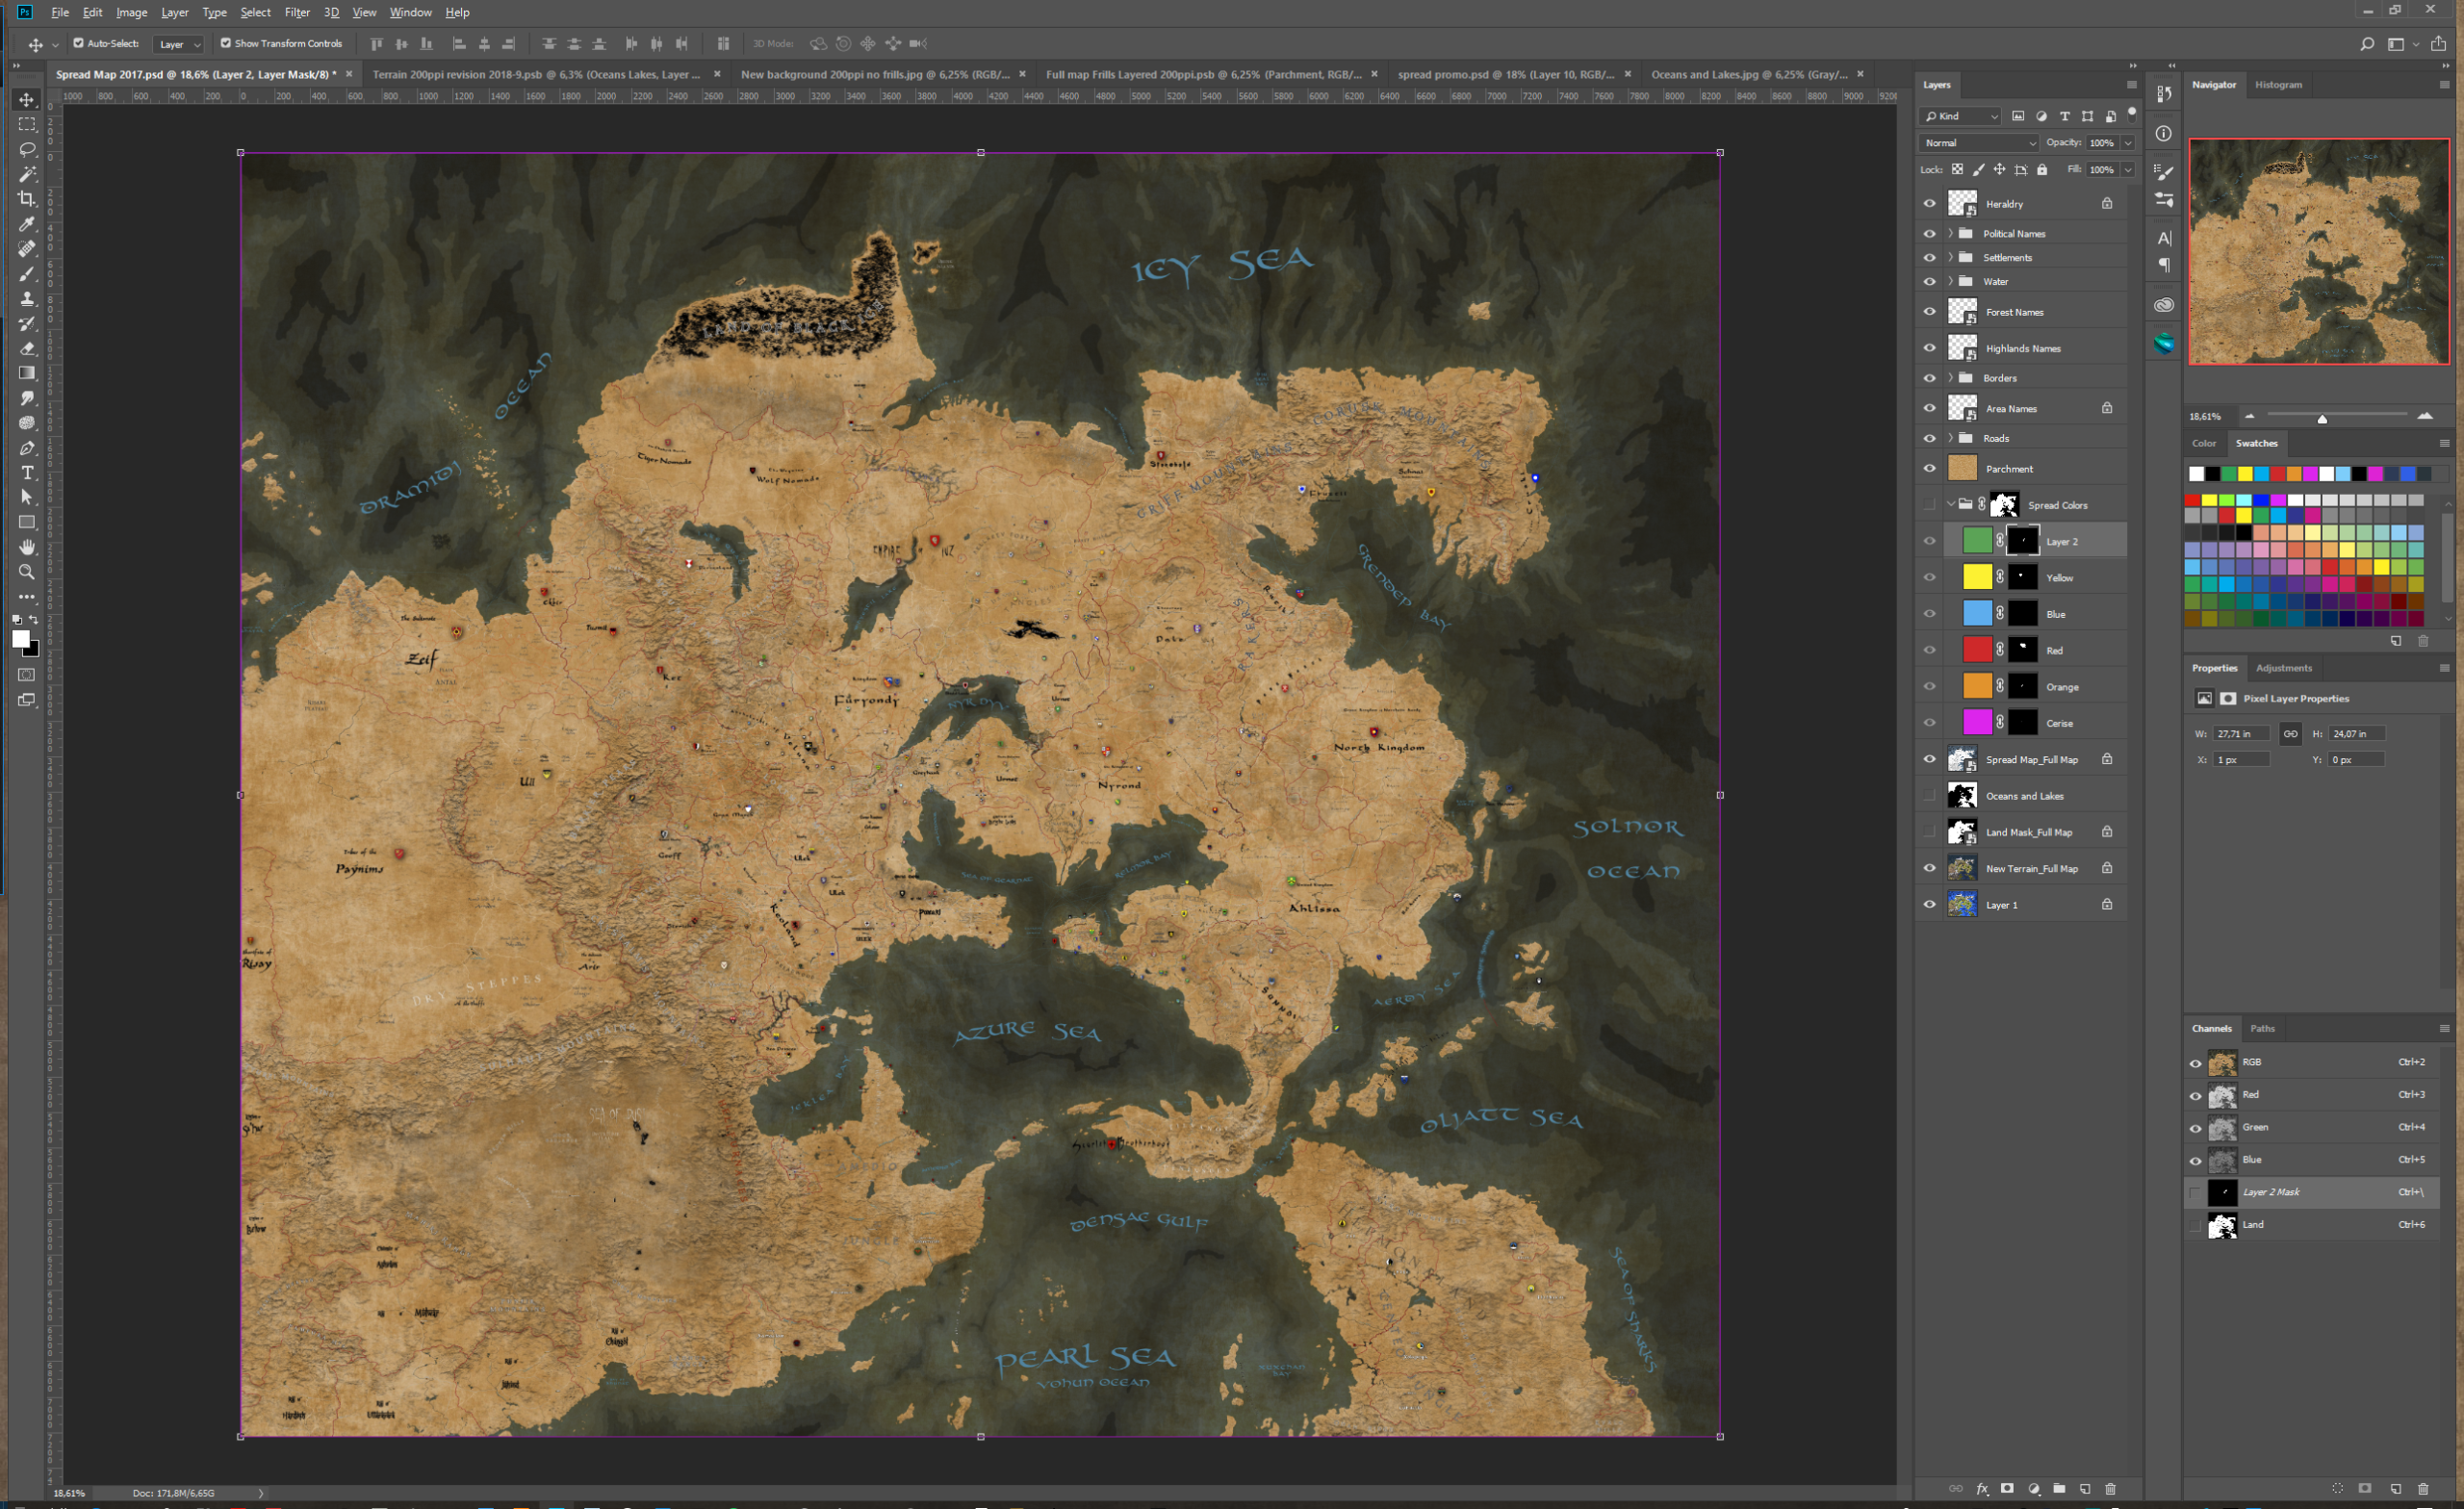2464x1509 pixels.
Task: Click add layer mask icon at panel bottom
Action: [2007, 1488]
